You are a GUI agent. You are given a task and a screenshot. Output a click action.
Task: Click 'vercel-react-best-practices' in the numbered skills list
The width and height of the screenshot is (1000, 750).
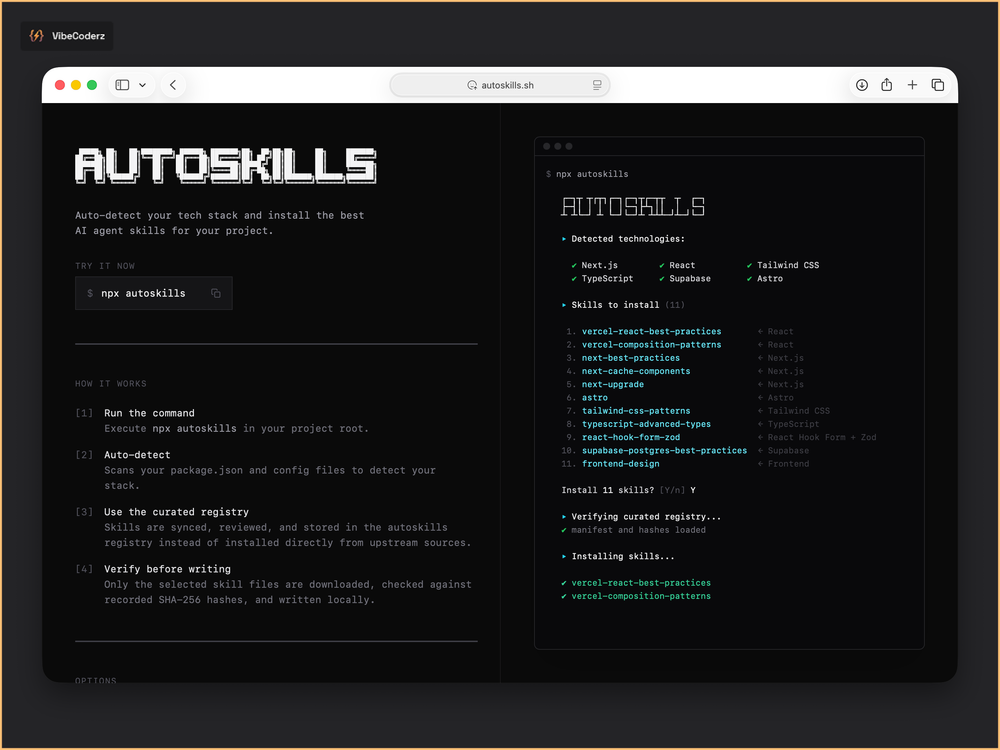(x=651, y=332)
